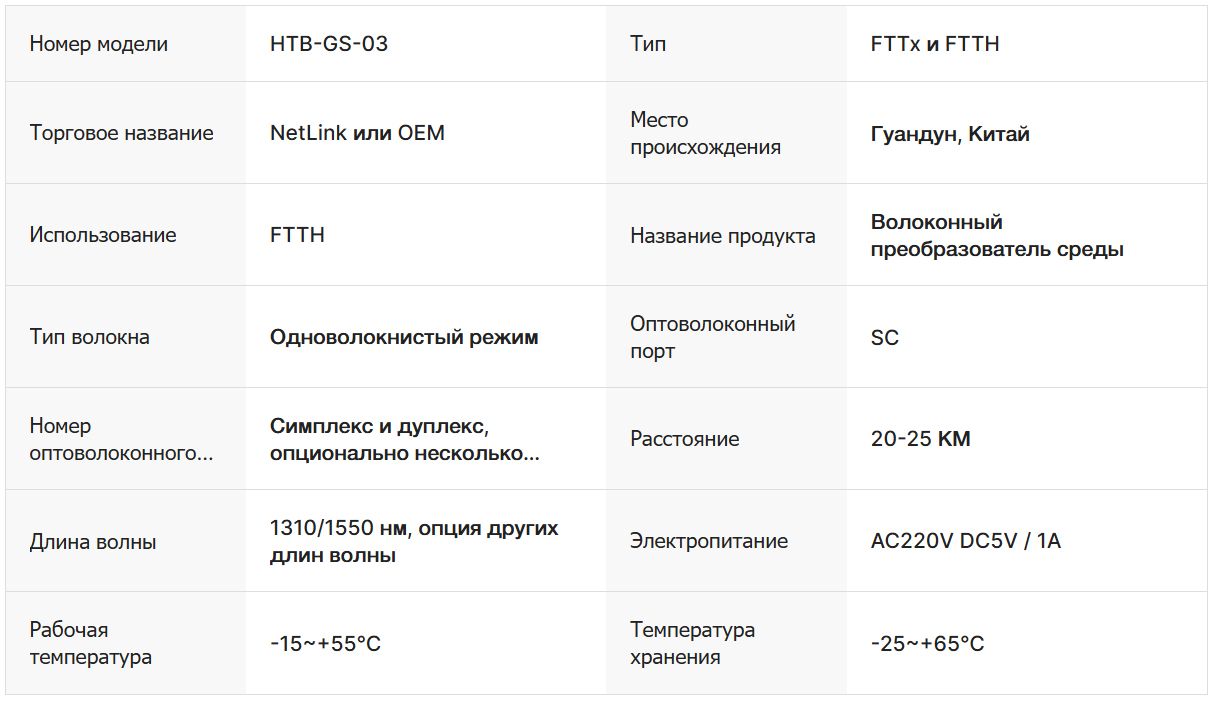Click the "20-25 KM" distance value

[x=920, y=439]
